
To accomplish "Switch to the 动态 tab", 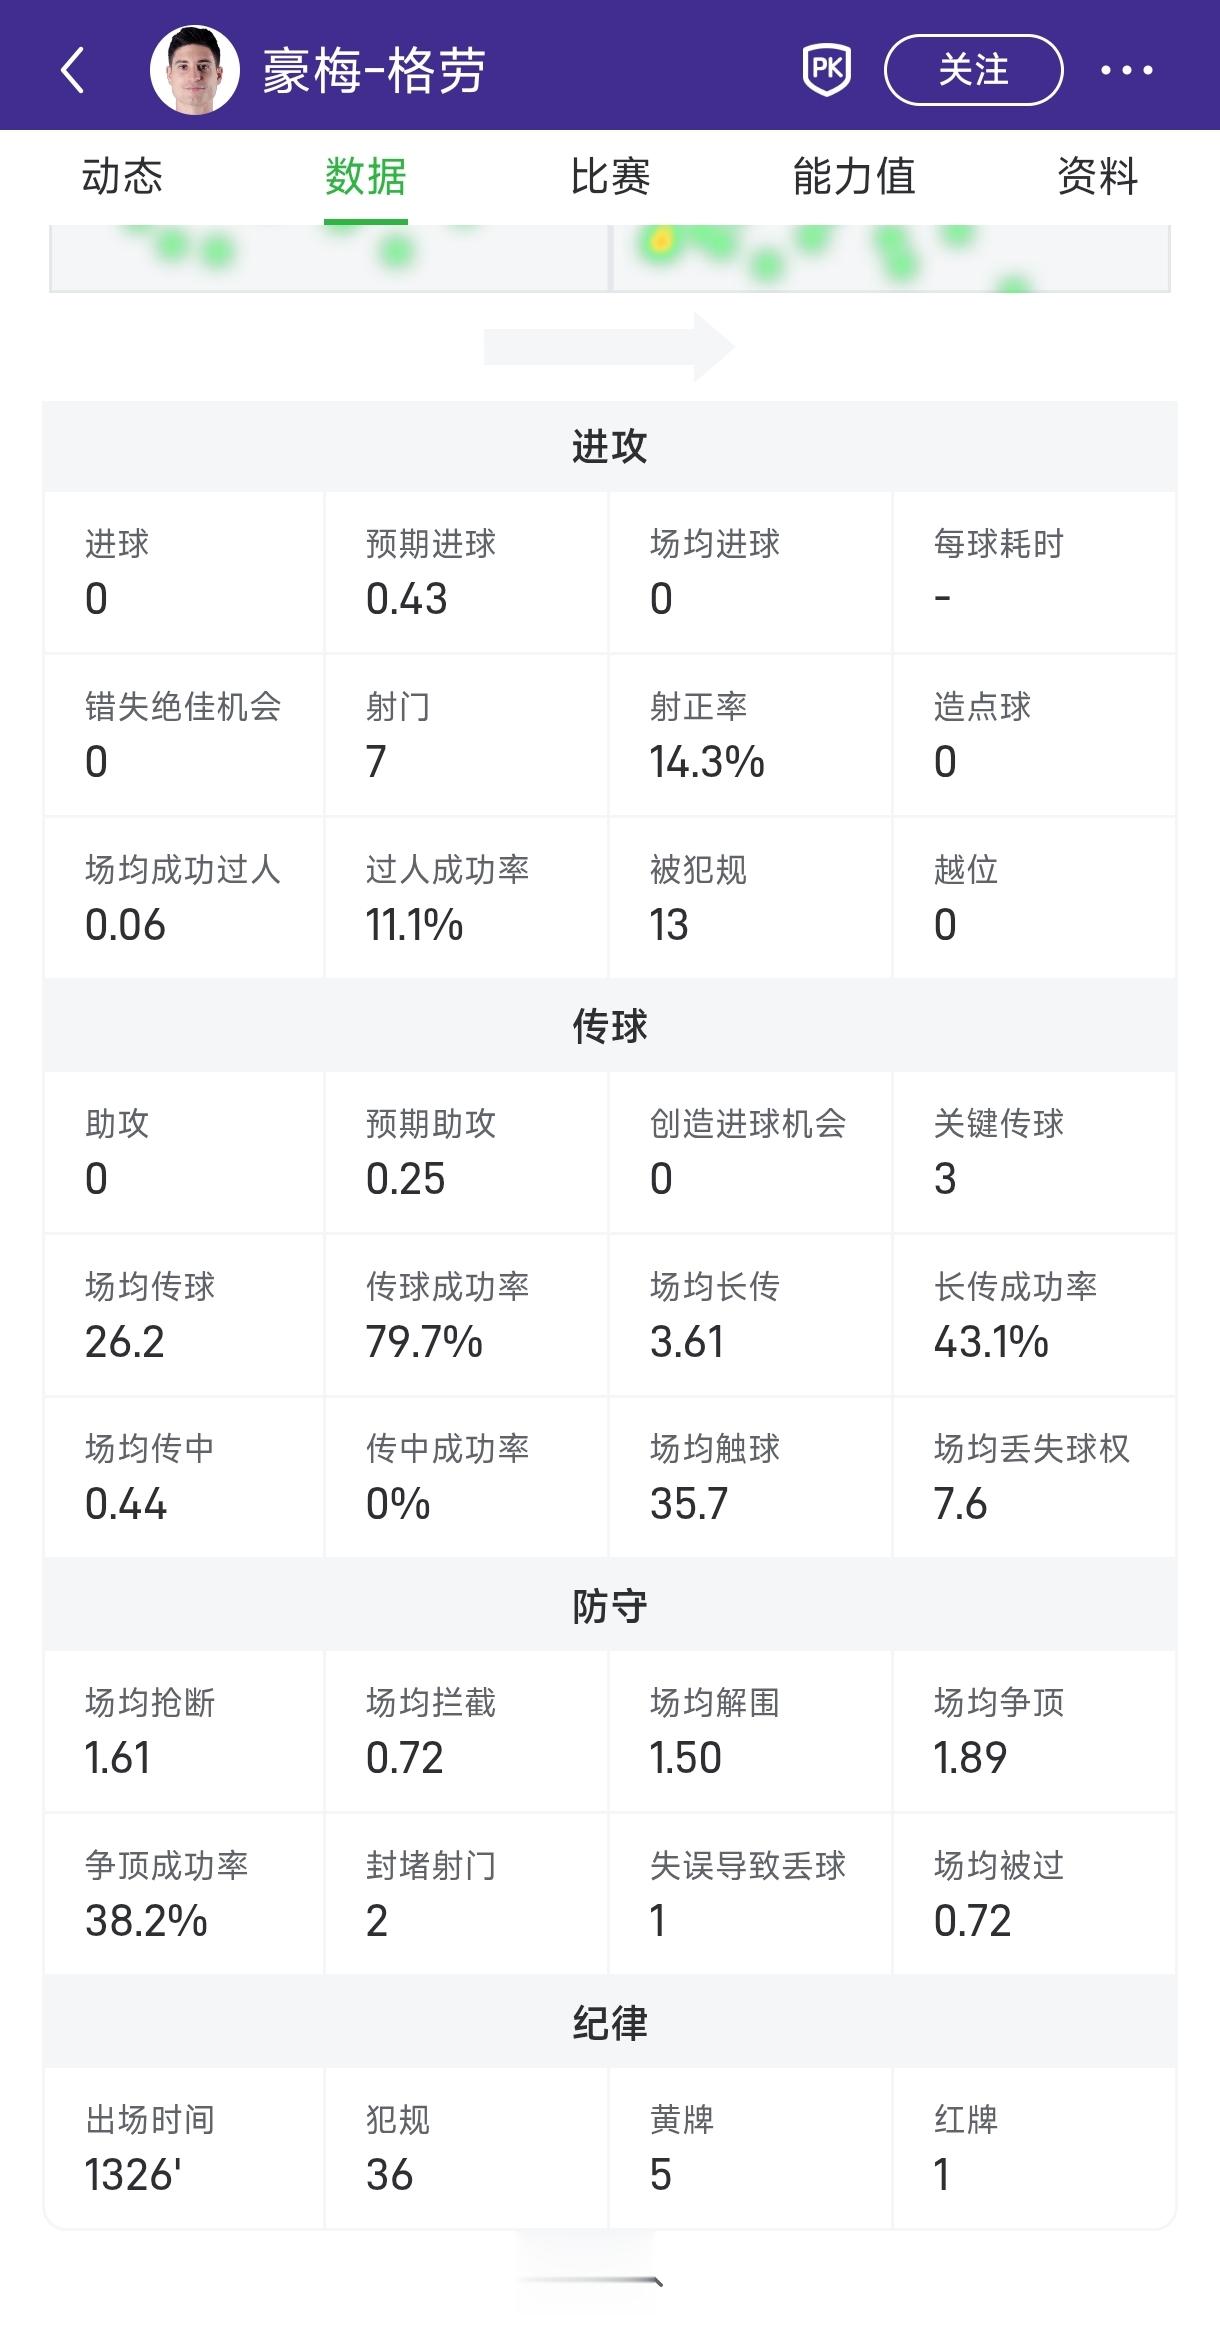I will [x=122, y=177].
